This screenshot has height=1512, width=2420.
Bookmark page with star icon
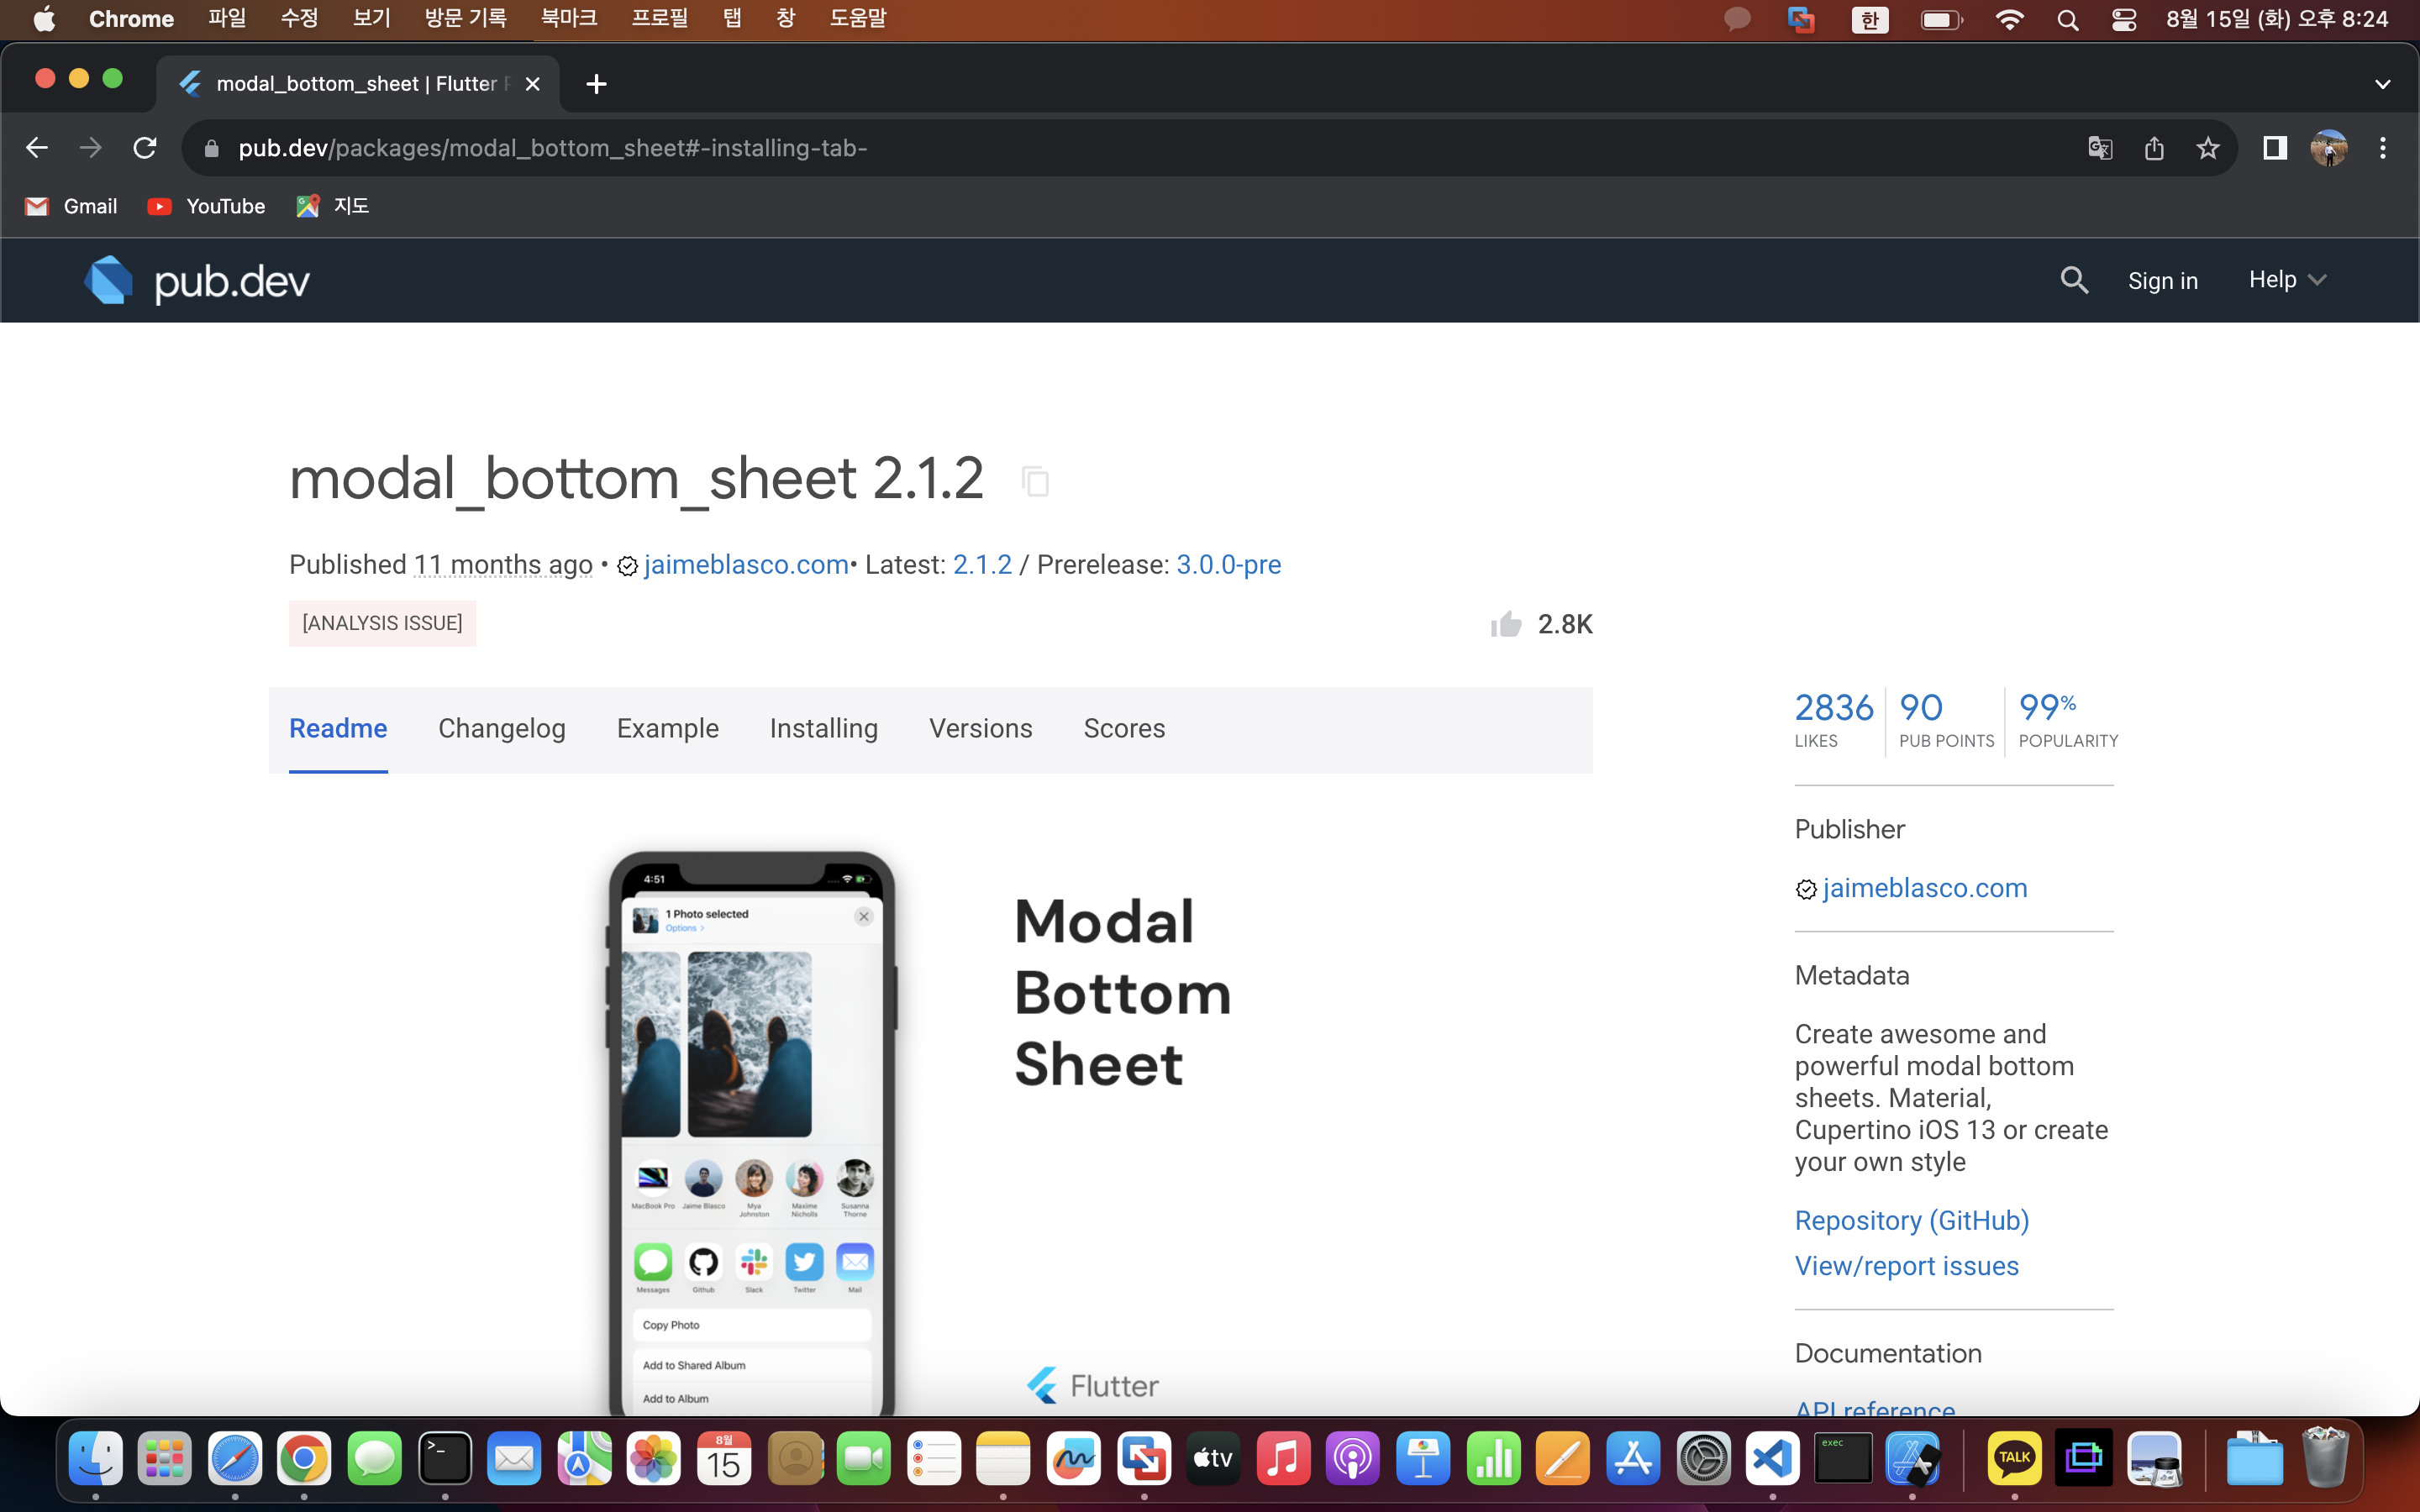tap(2208, 148)
